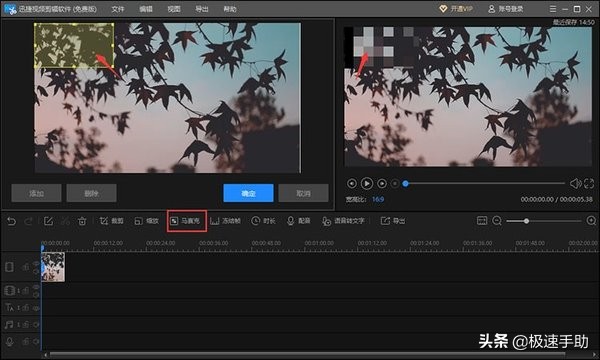Play the preview video

pos(367,184)
